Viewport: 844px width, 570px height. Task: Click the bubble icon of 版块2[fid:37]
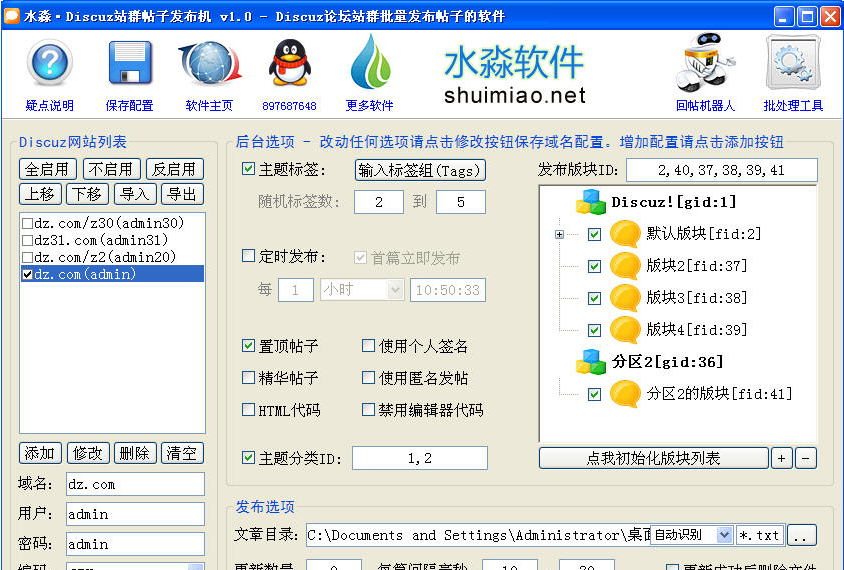pyautogui.click(x=625, y=266)
